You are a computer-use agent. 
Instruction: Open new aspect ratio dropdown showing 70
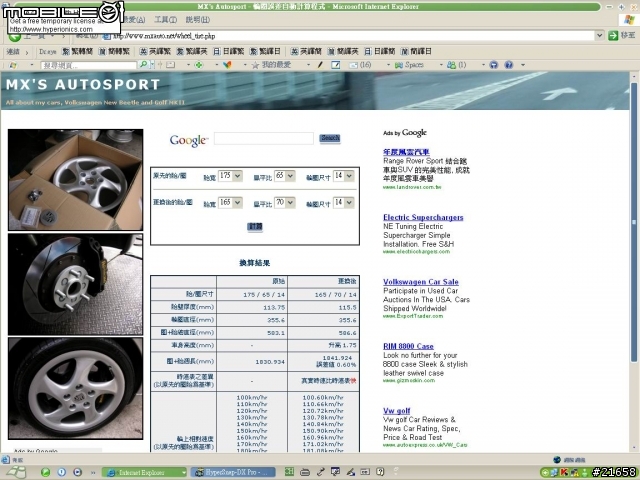coord(284,203)
